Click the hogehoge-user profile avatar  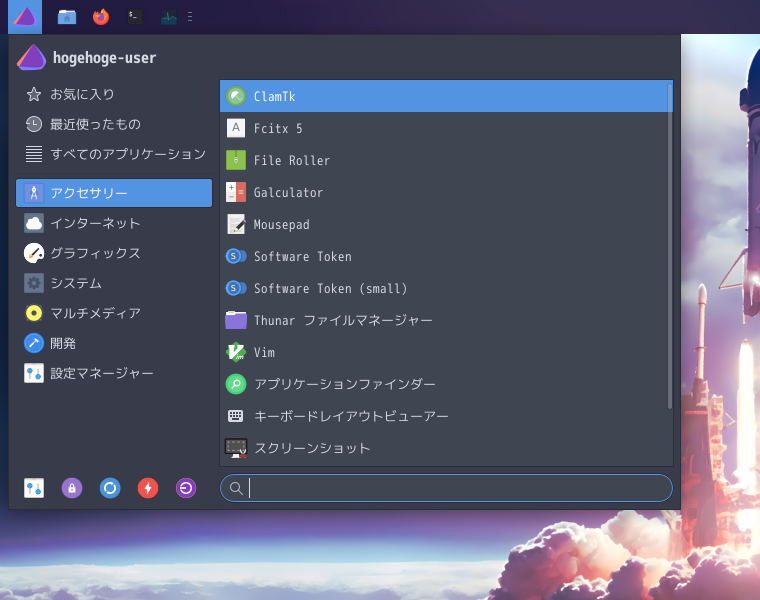click(32, 57)
